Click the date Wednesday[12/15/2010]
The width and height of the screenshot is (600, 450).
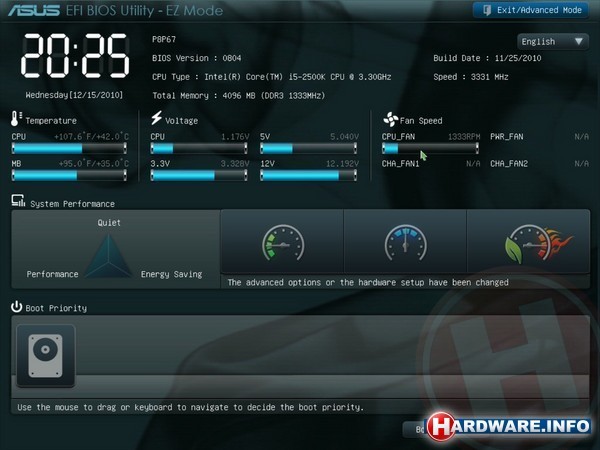click(x=74, y=95)
